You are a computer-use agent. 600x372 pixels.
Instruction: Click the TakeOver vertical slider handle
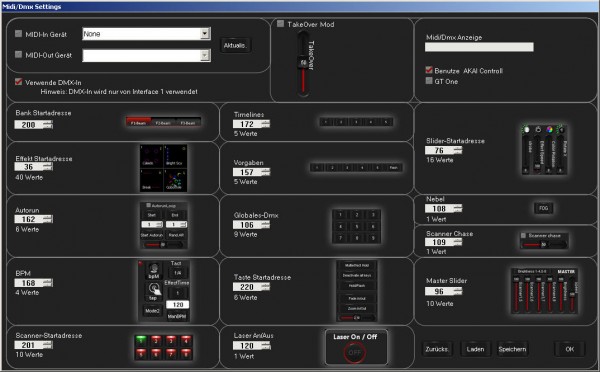point(303,62)
